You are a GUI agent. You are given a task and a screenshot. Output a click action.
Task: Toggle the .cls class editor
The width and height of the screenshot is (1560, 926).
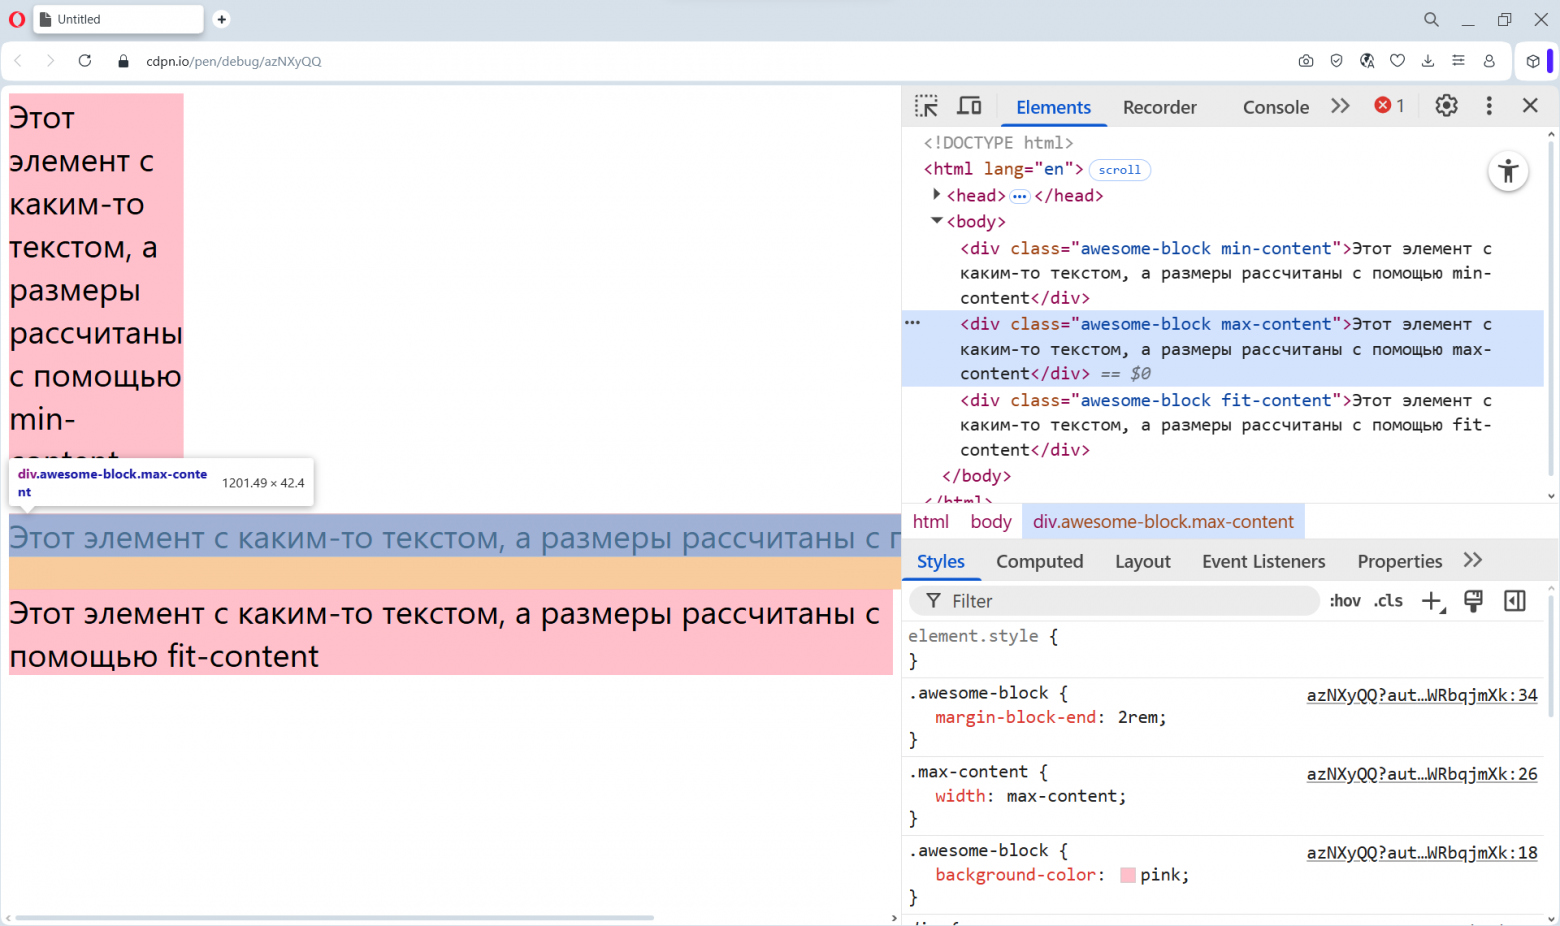pyautogui.click(x=1388, y=600)
